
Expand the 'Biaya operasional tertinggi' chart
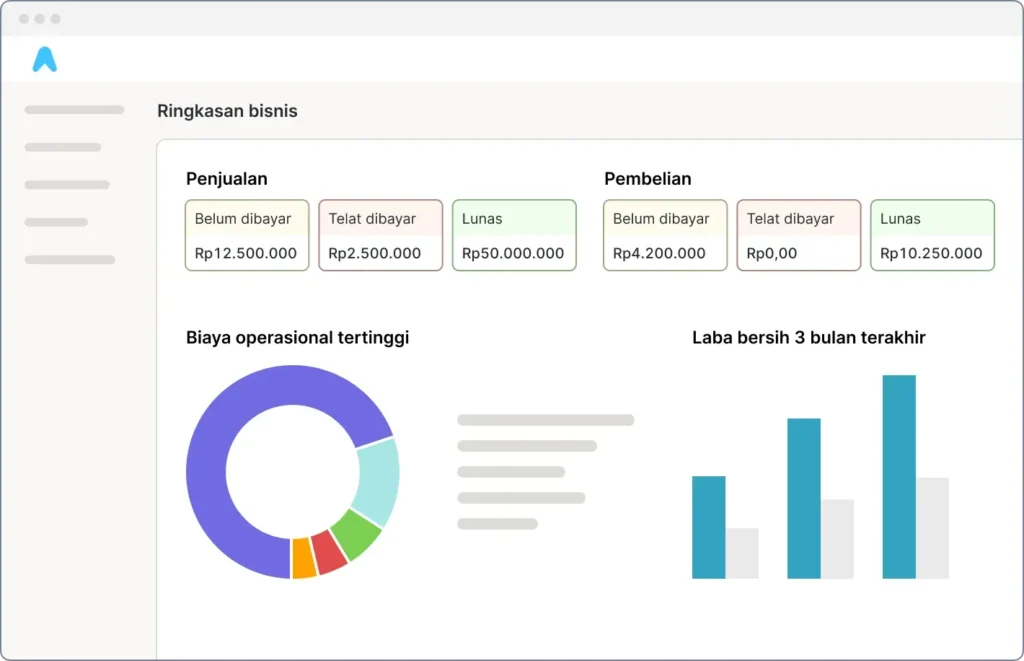[x=297, y=338]
